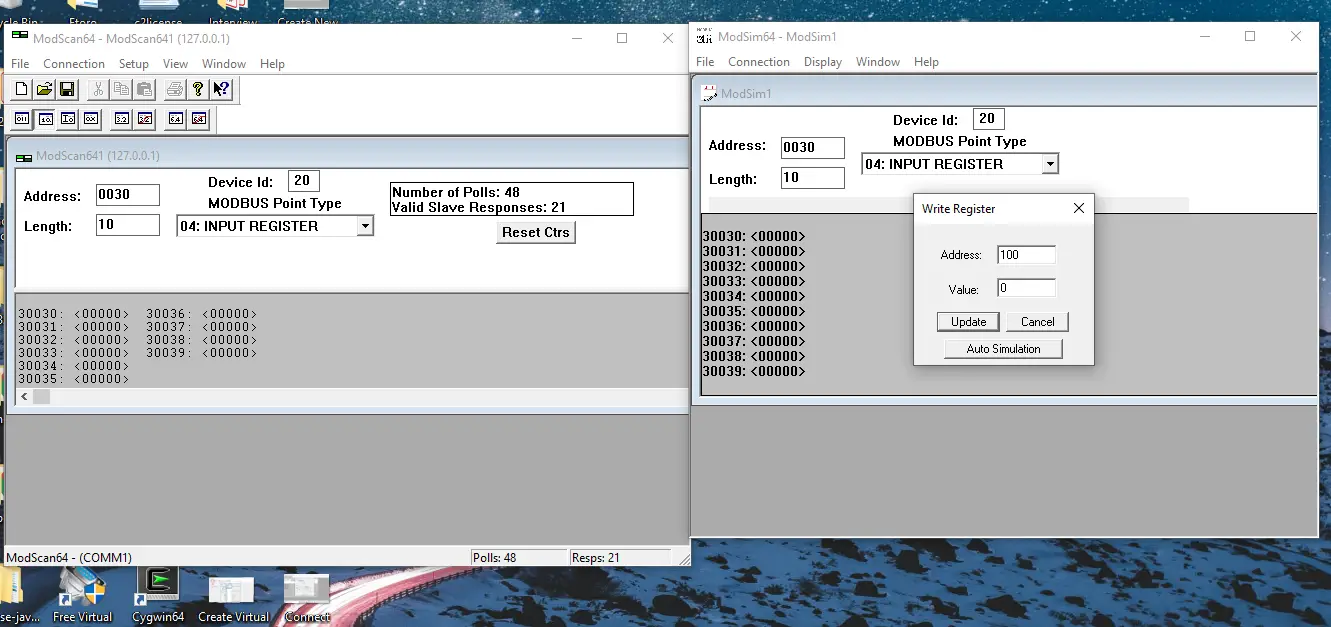1331x627 pixels.
Task: Click Device Id field in ModScan641 window
Action: point(303,181)
